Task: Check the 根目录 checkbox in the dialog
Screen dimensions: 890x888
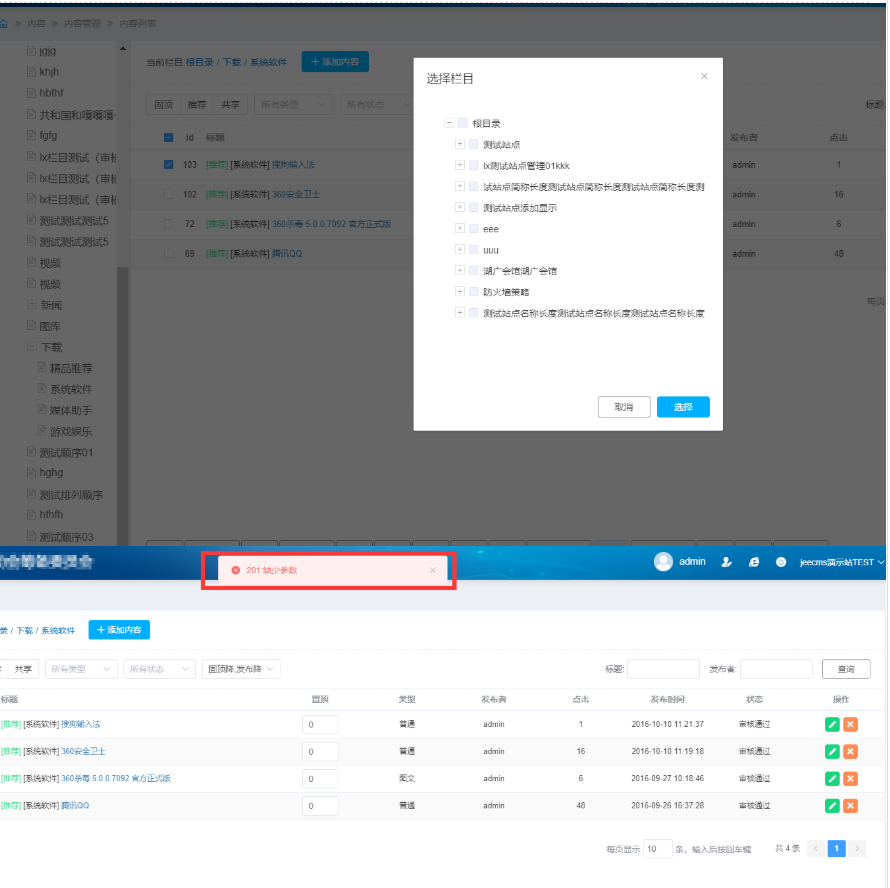Action: coord(463,123)
